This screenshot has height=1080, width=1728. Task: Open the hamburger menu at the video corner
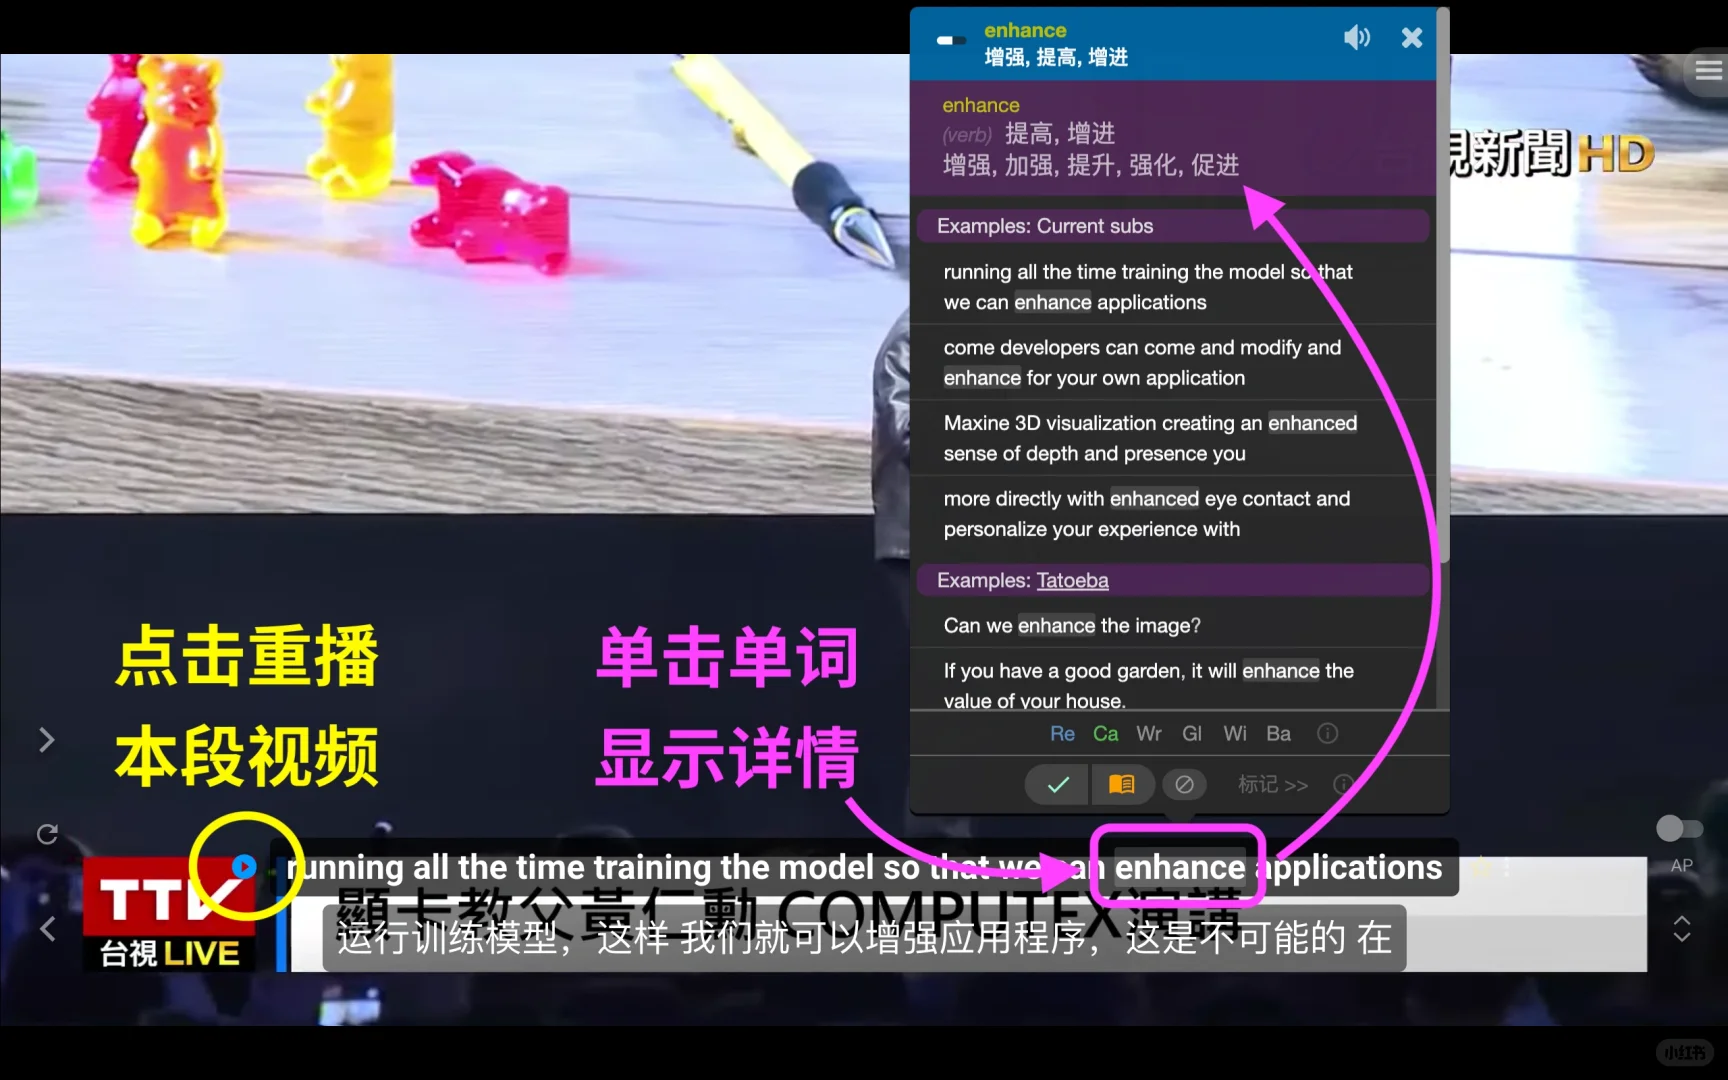tap(1708, 70)
